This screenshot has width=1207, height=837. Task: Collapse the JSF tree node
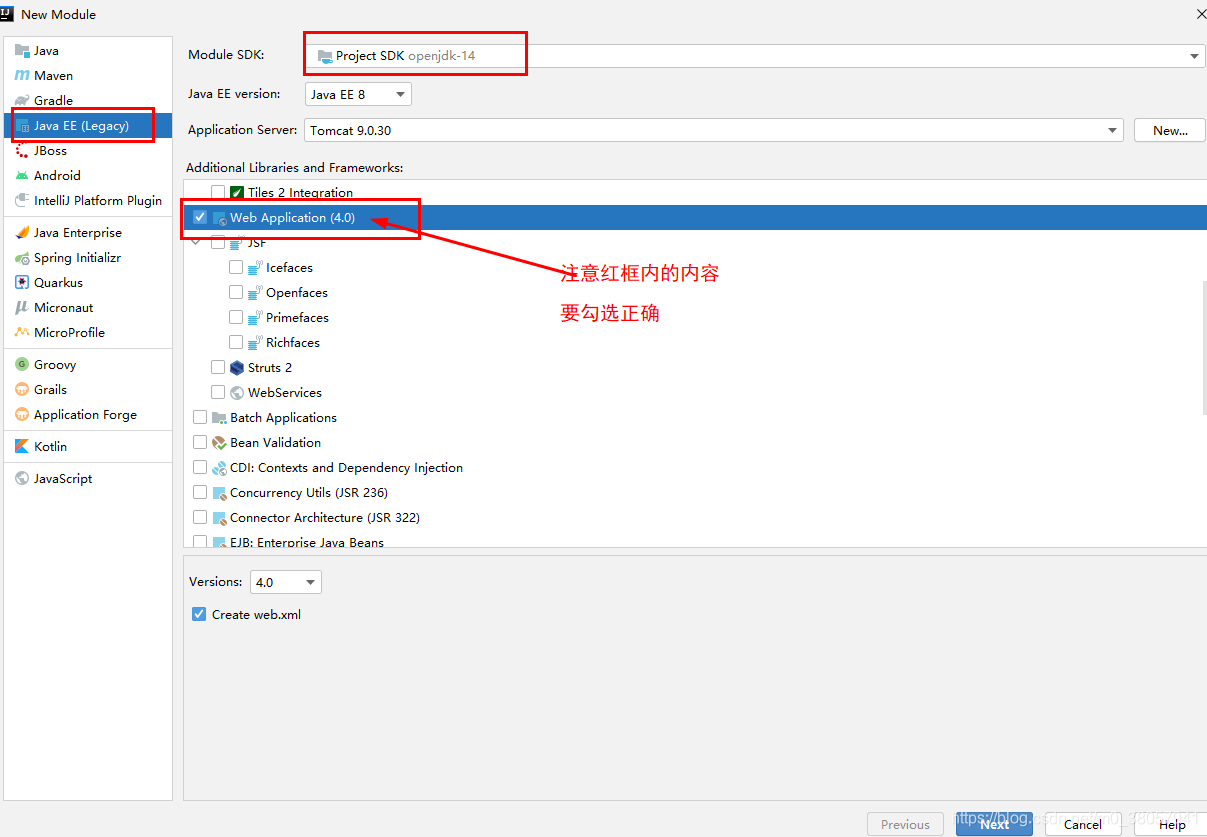[196, 242]
